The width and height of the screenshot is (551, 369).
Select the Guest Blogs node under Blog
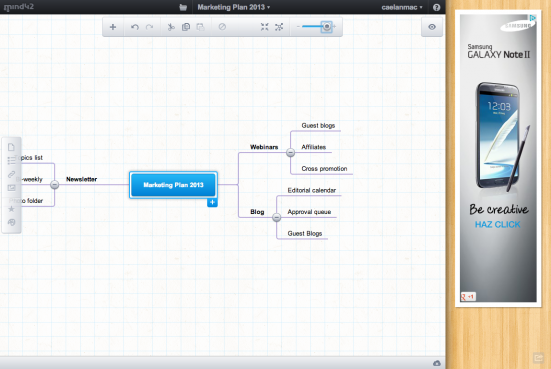[x=305, y=233]
